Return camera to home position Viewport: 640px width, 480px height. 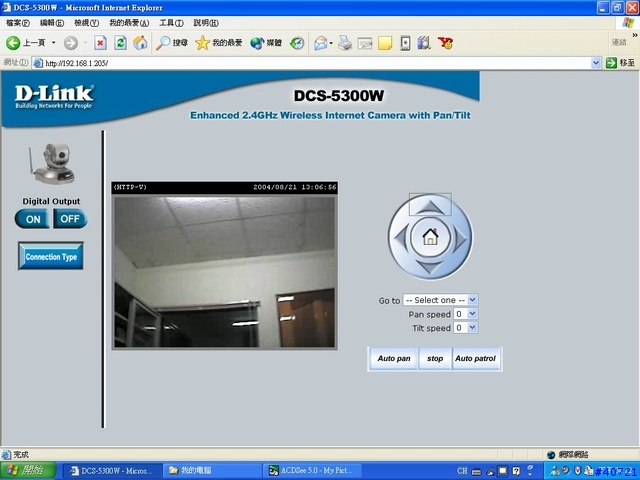pyautogui.click(x=430, y=237)
